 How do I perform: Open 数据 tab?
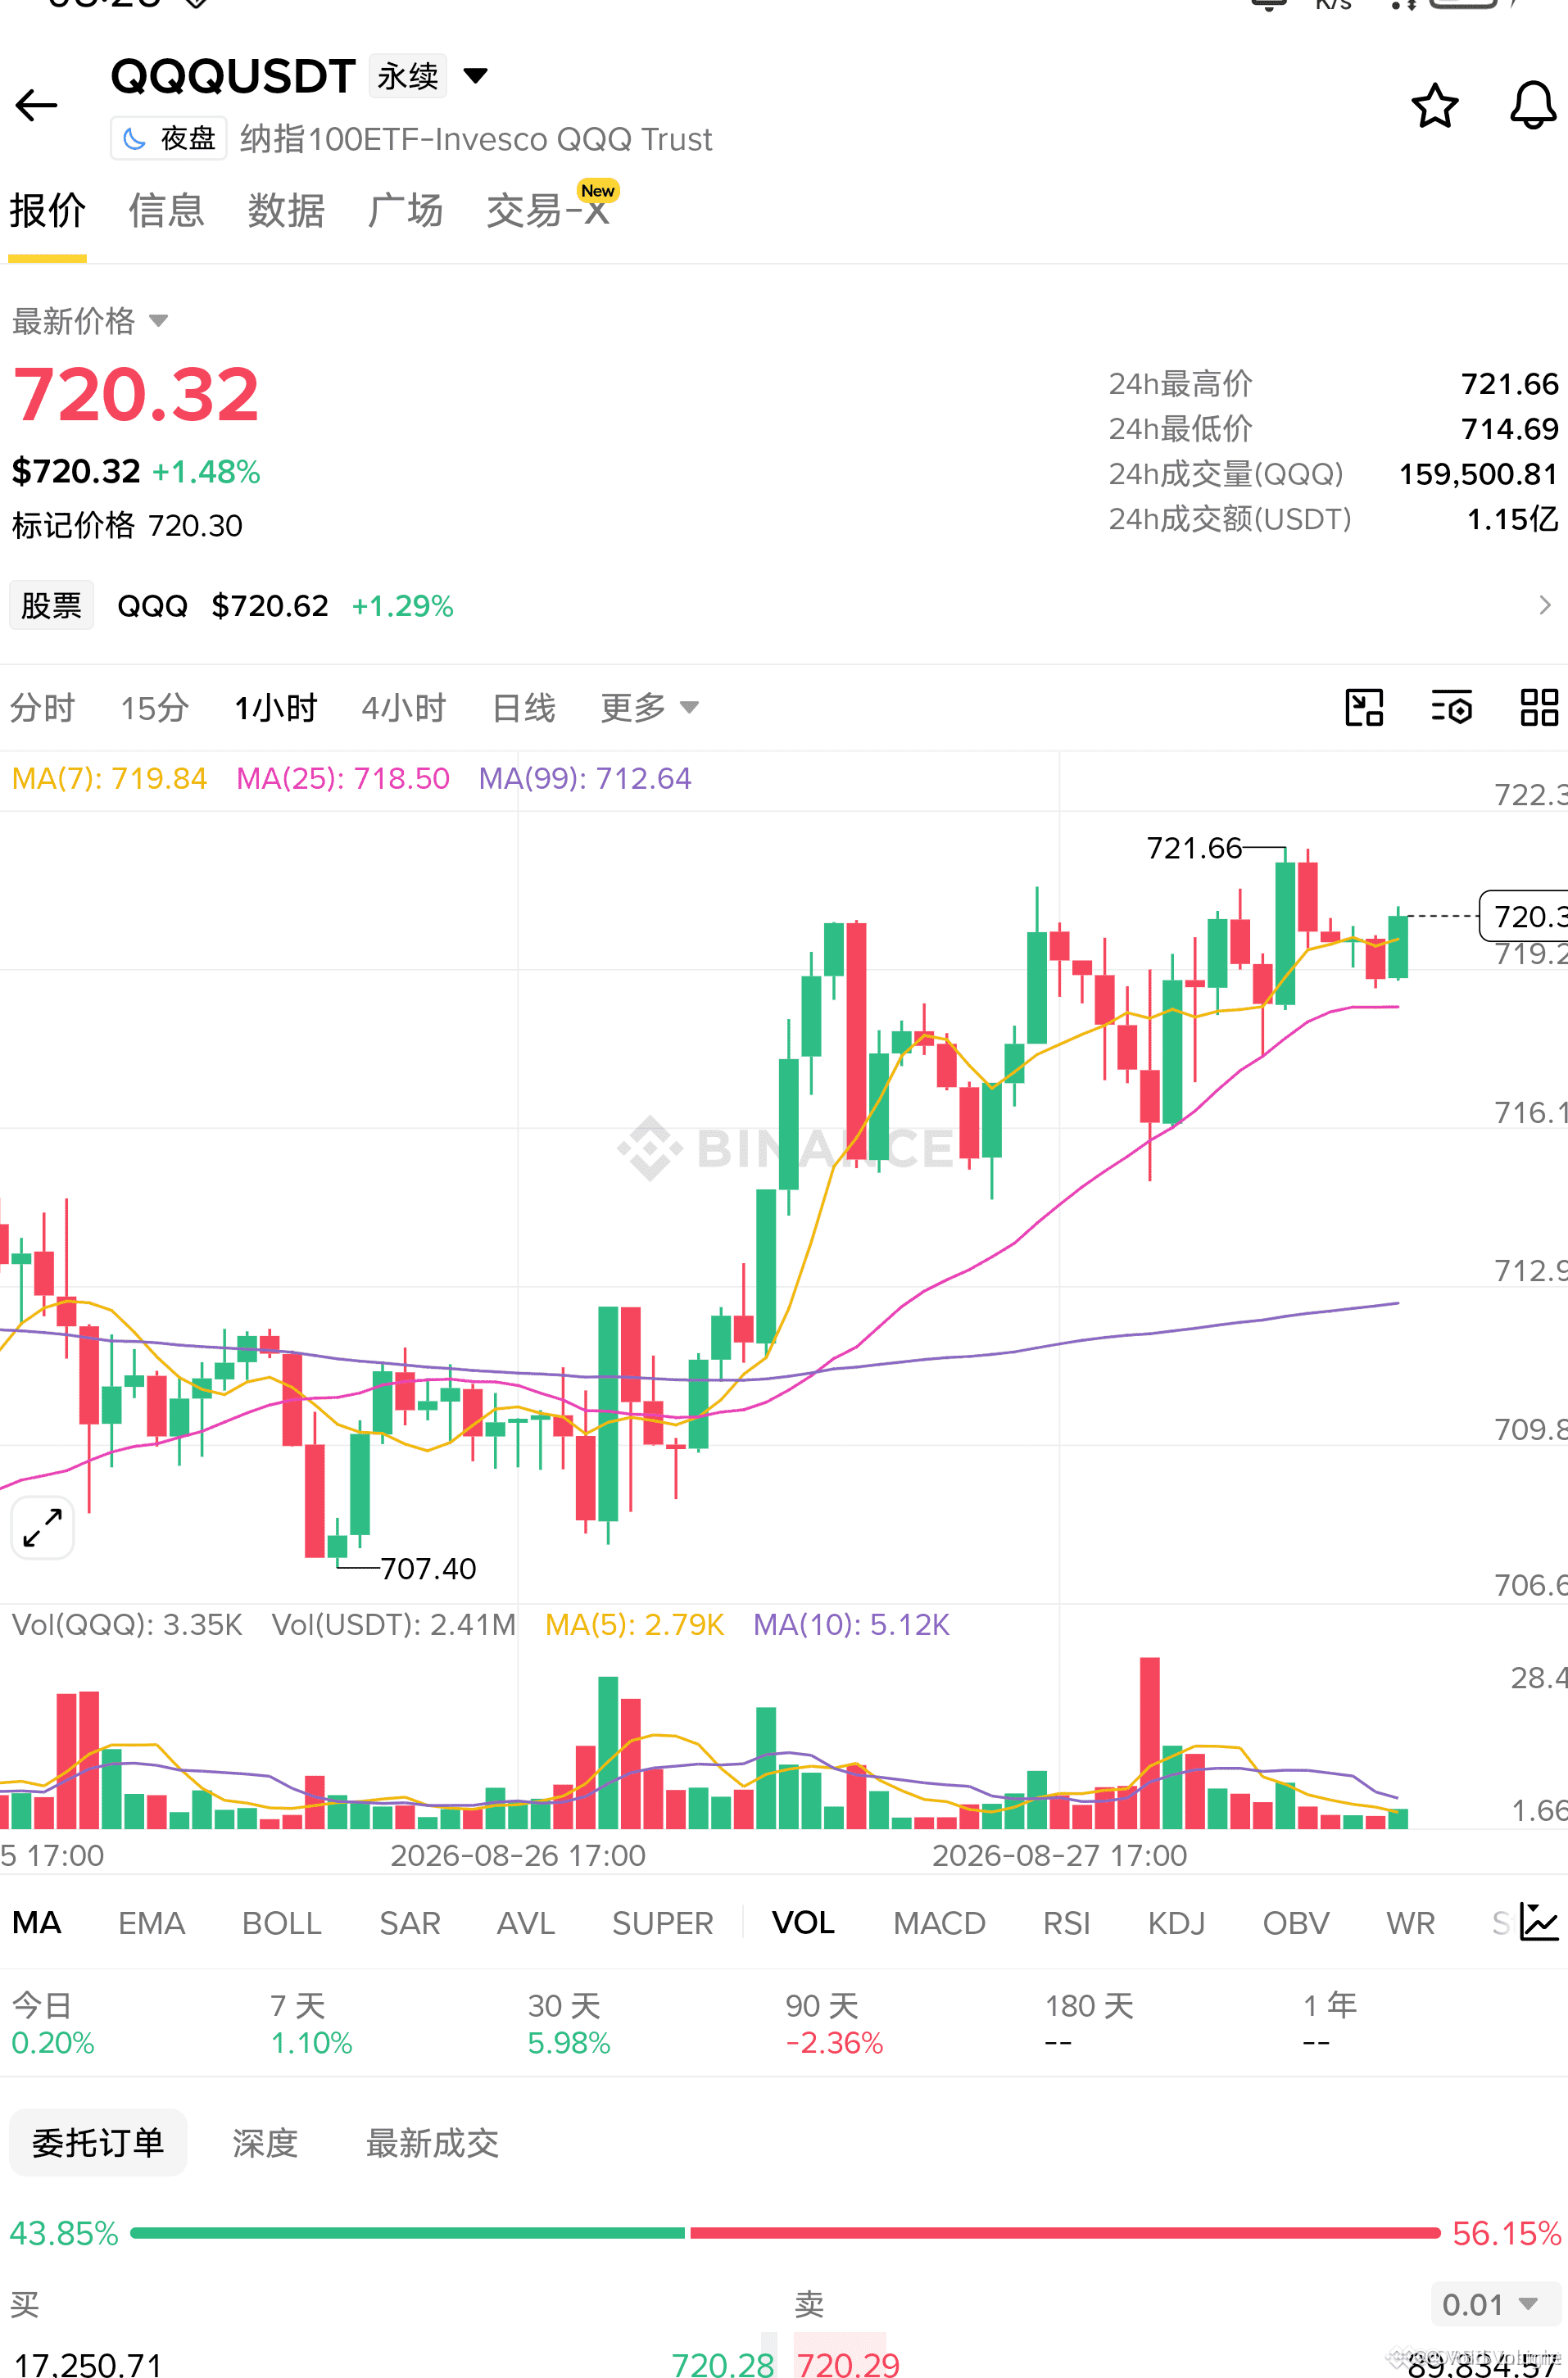(x=286, y=211)
